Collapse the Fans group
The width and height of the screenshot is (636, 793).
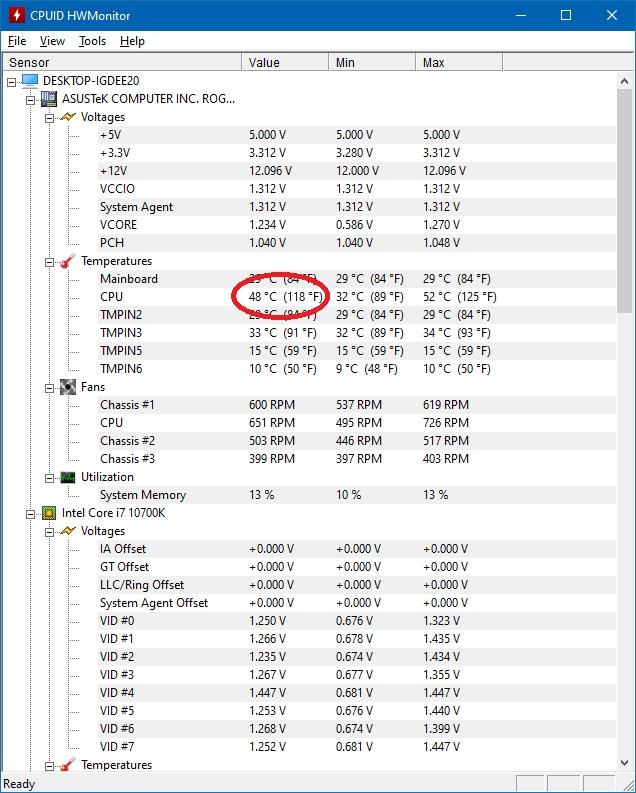(50, 388)
